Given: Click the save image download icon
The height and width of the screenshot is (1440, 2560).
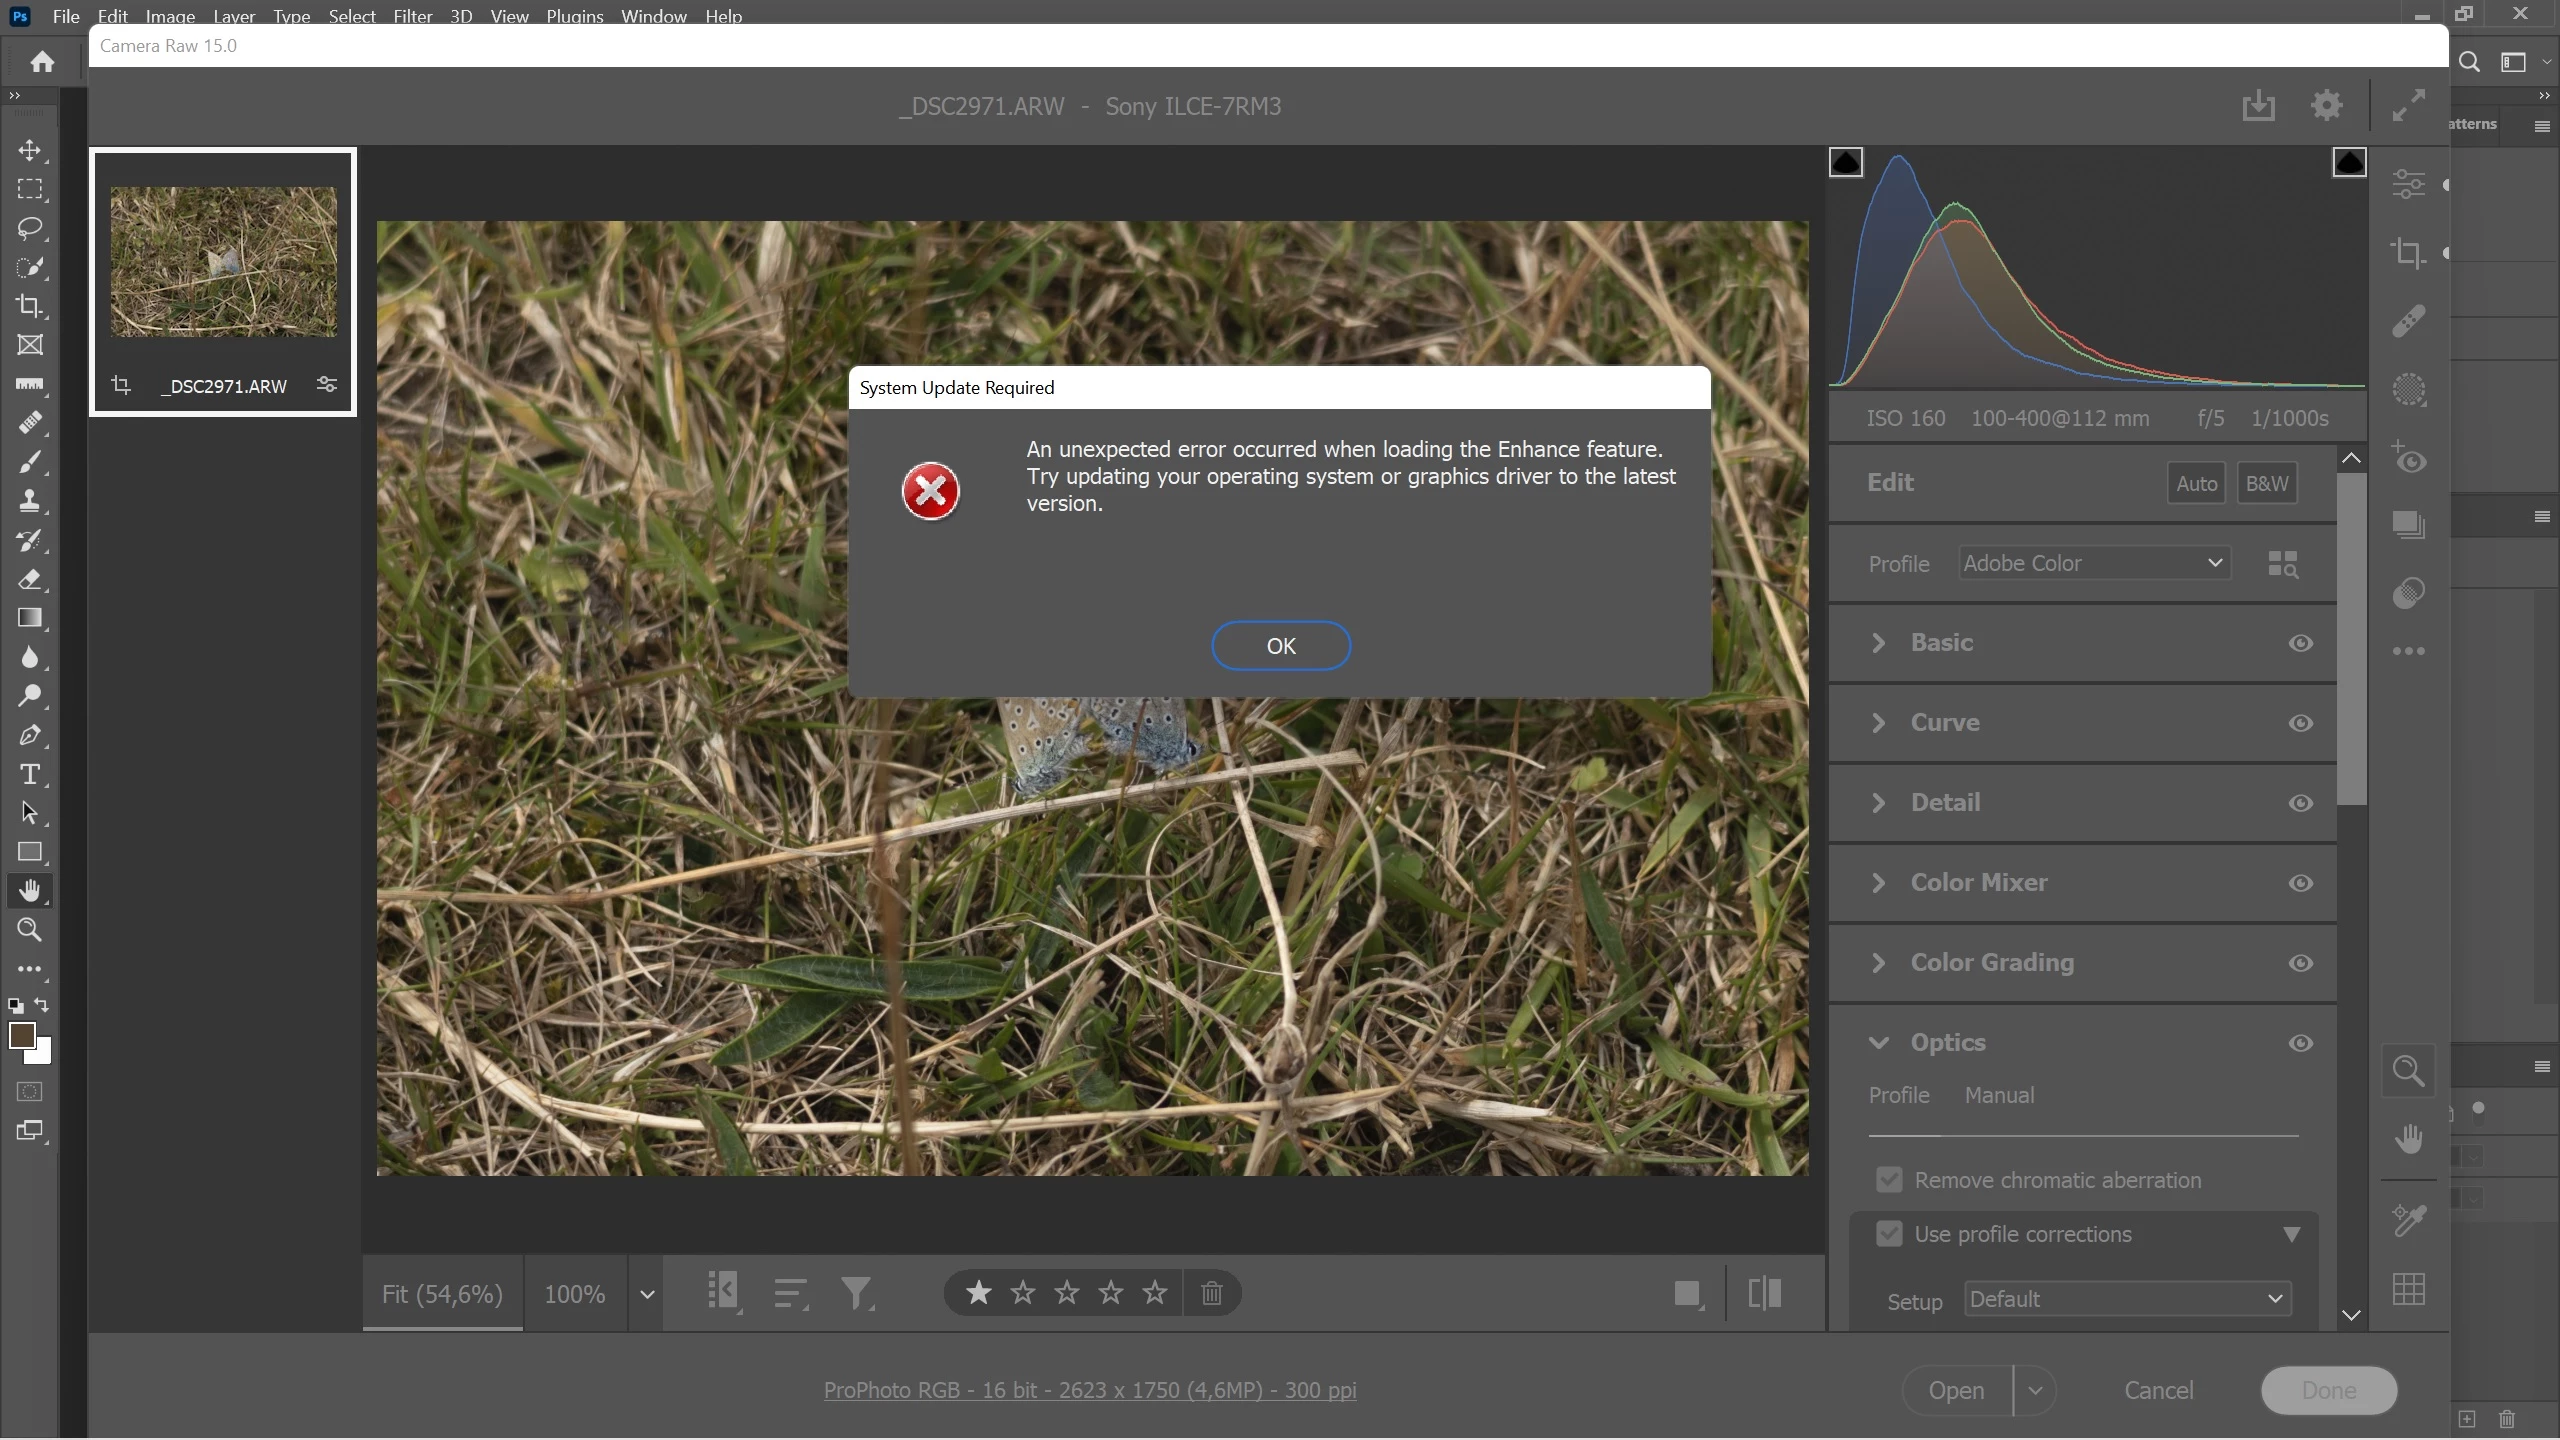Looking at the screenshot, I should [x=2258, y=105].
